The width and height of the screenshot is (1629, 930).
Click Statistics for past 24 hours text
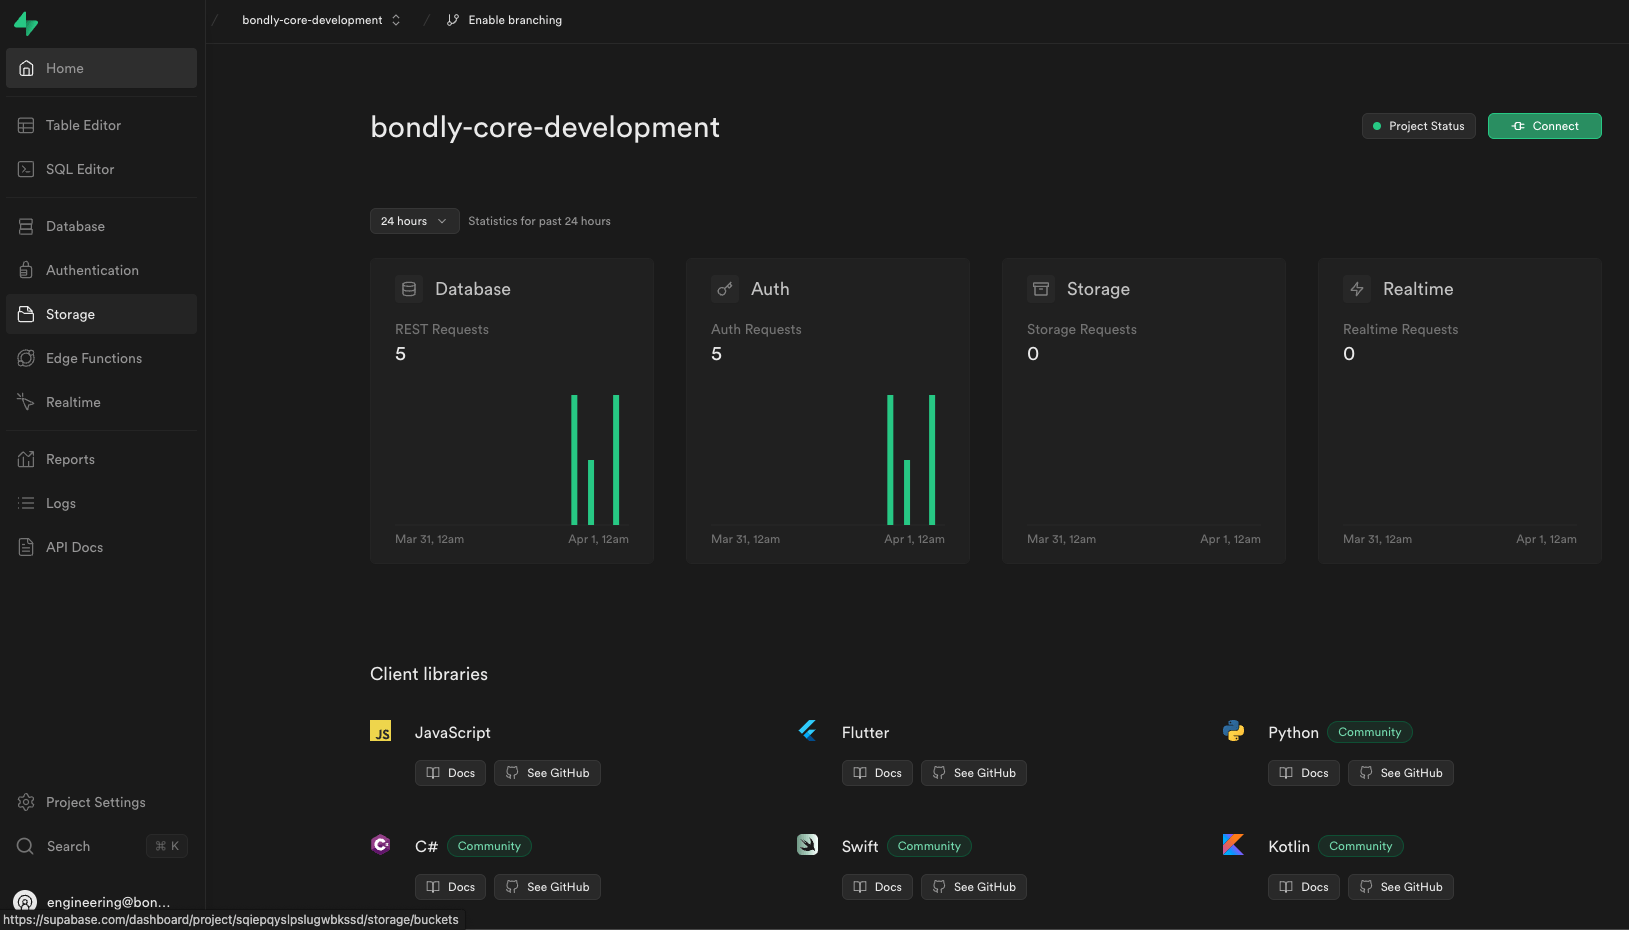point(539,221)
